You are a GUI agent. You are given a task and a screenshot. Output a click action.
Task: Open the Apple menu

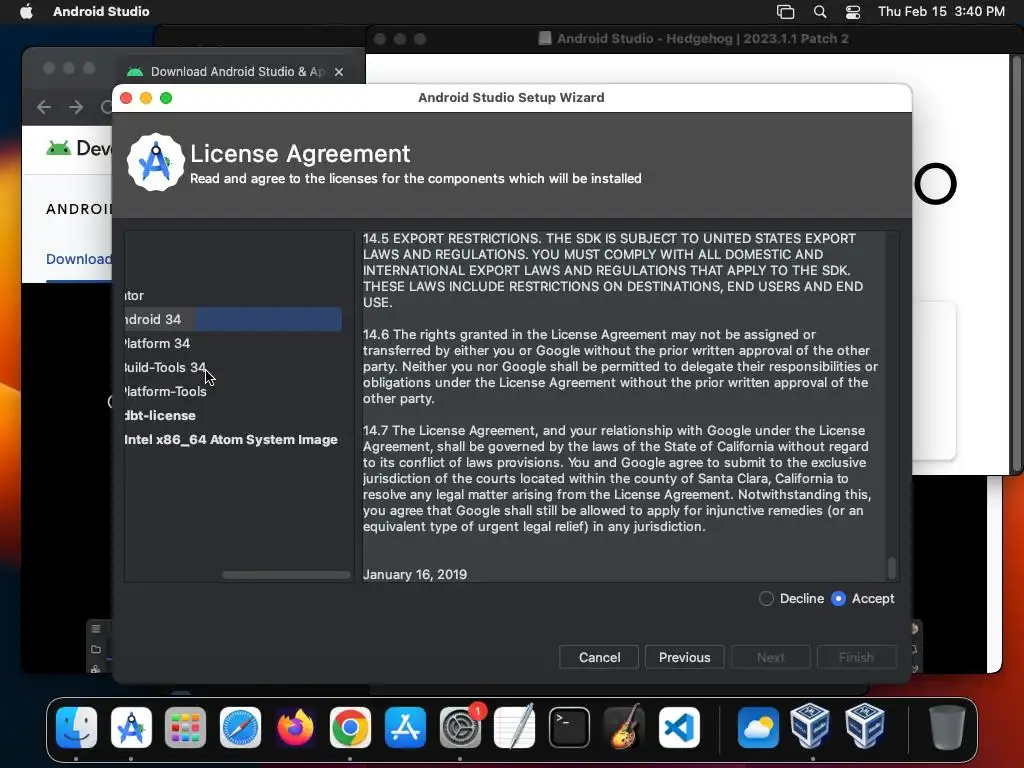26,11
